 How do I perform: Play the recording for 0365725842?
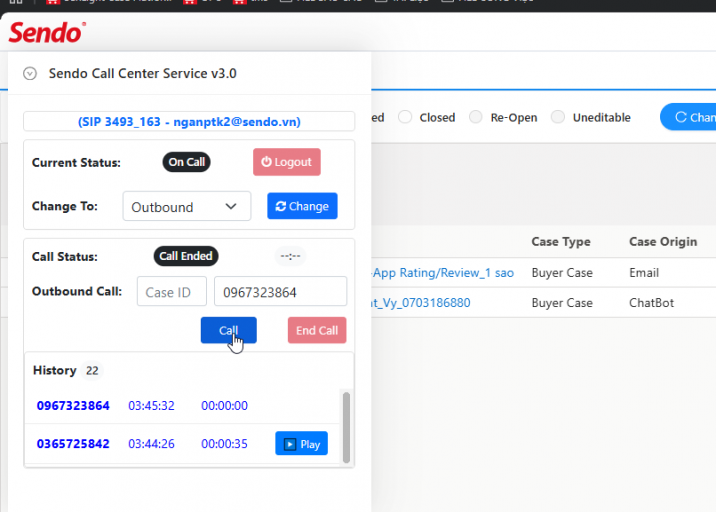301,443
